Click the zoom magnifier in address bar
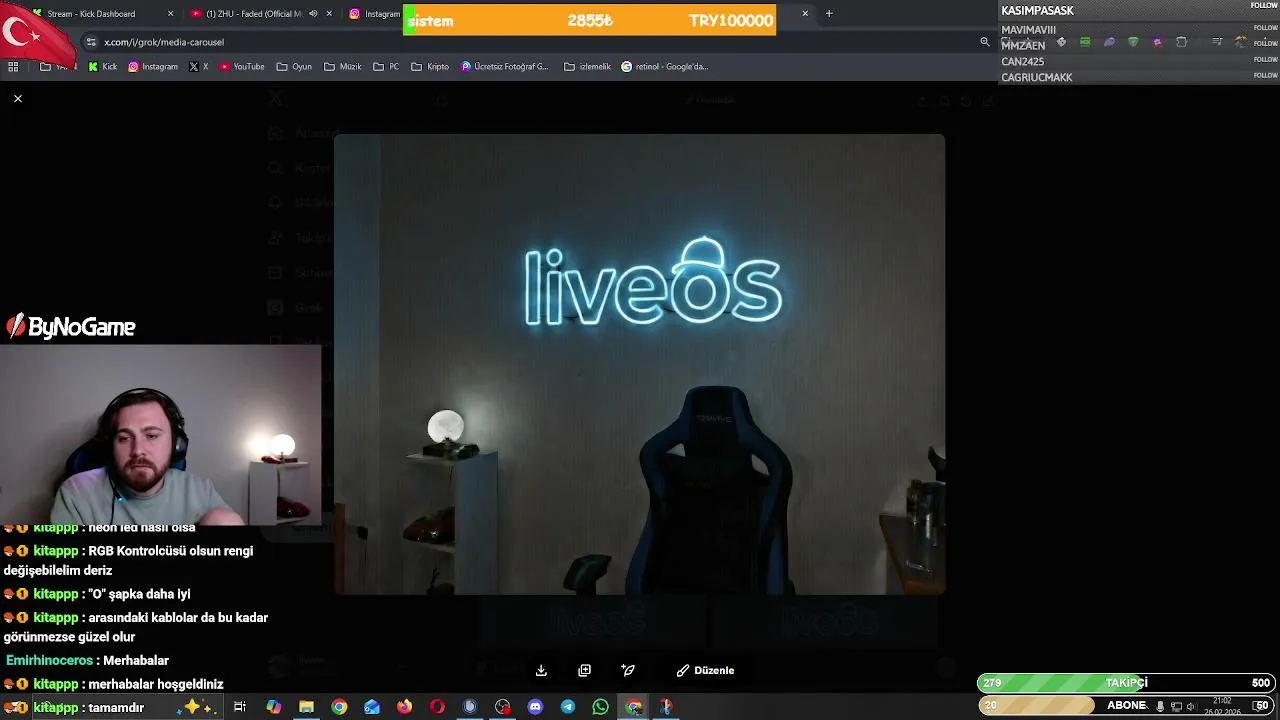The image size is (1280, 720). pyautogui.click(x=985, y=42)
